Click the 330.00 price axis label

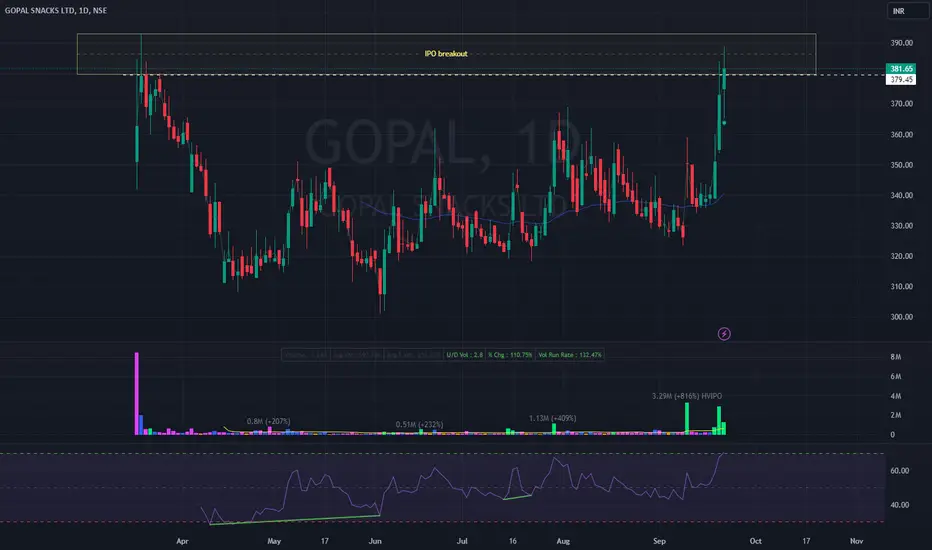[x=901, y=225]
